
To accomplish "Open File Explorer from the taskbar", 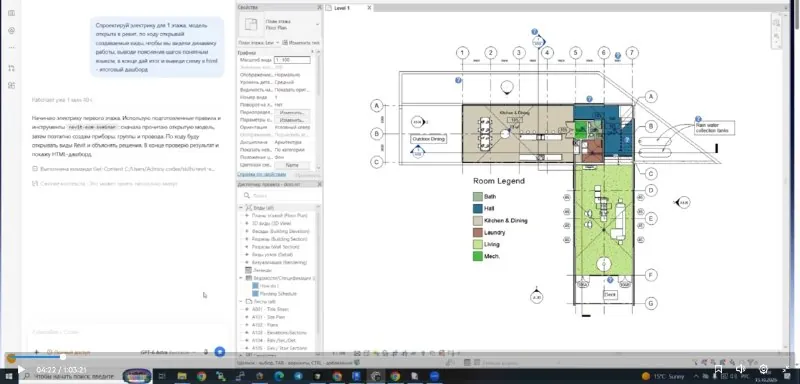I will point(182,377).
